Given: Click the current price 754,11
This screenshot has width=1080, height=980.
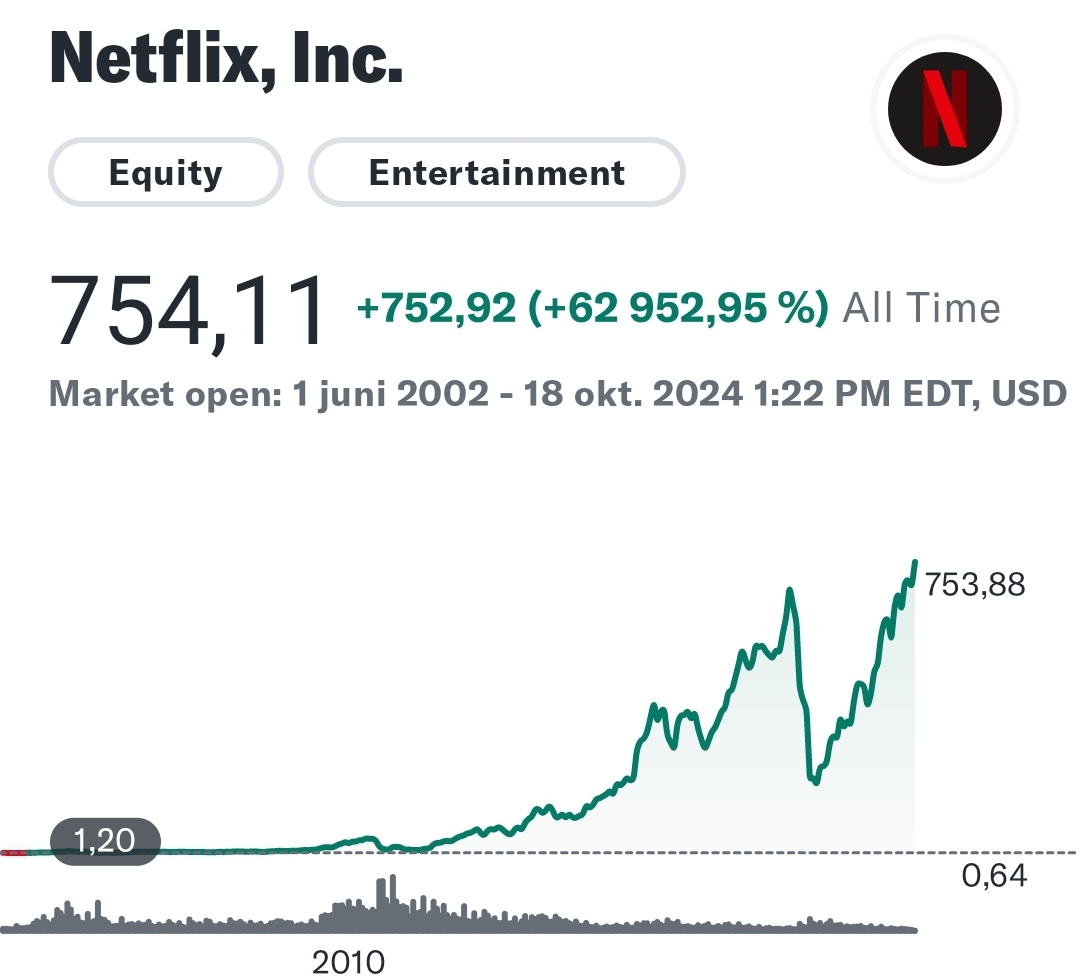Looking at the screenshot, I should 190,311.
